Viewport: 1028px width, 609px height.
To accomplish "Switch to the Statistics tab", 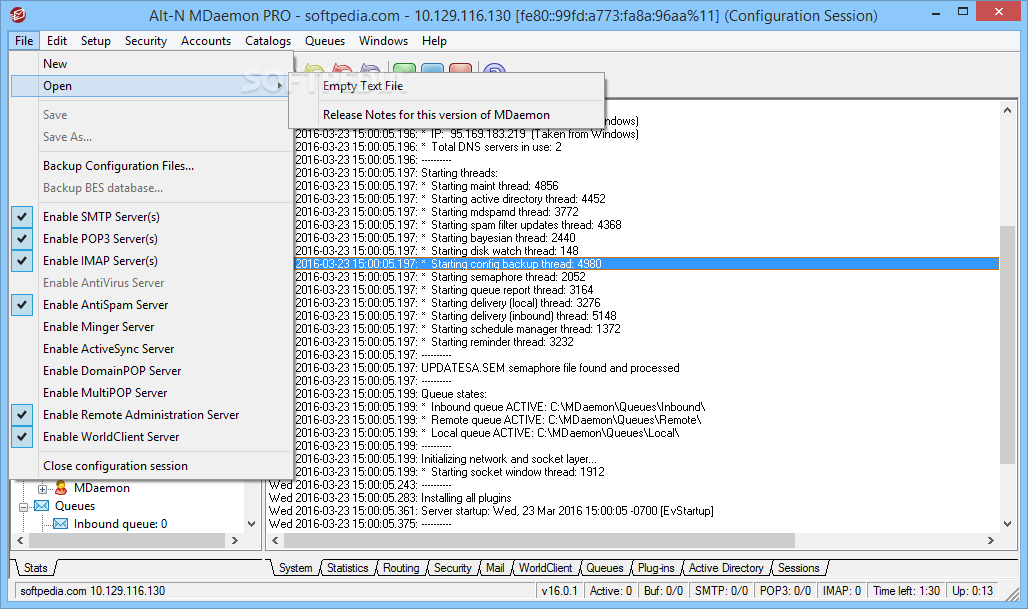I will 347,568.
